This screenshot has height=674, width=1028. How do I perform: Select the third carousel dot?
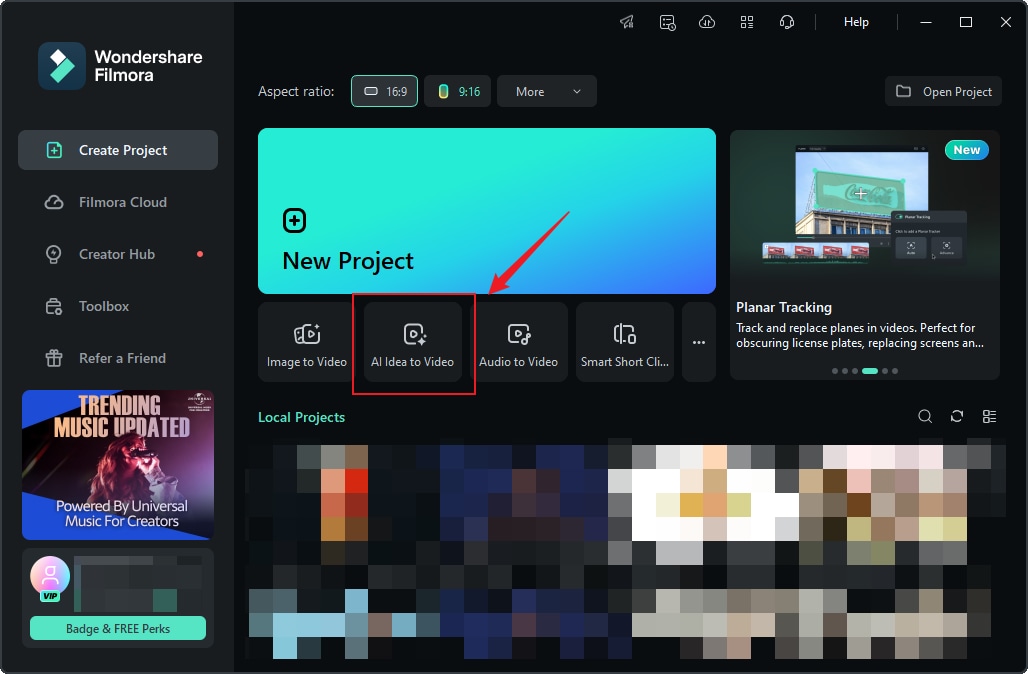tap(855, 371)
